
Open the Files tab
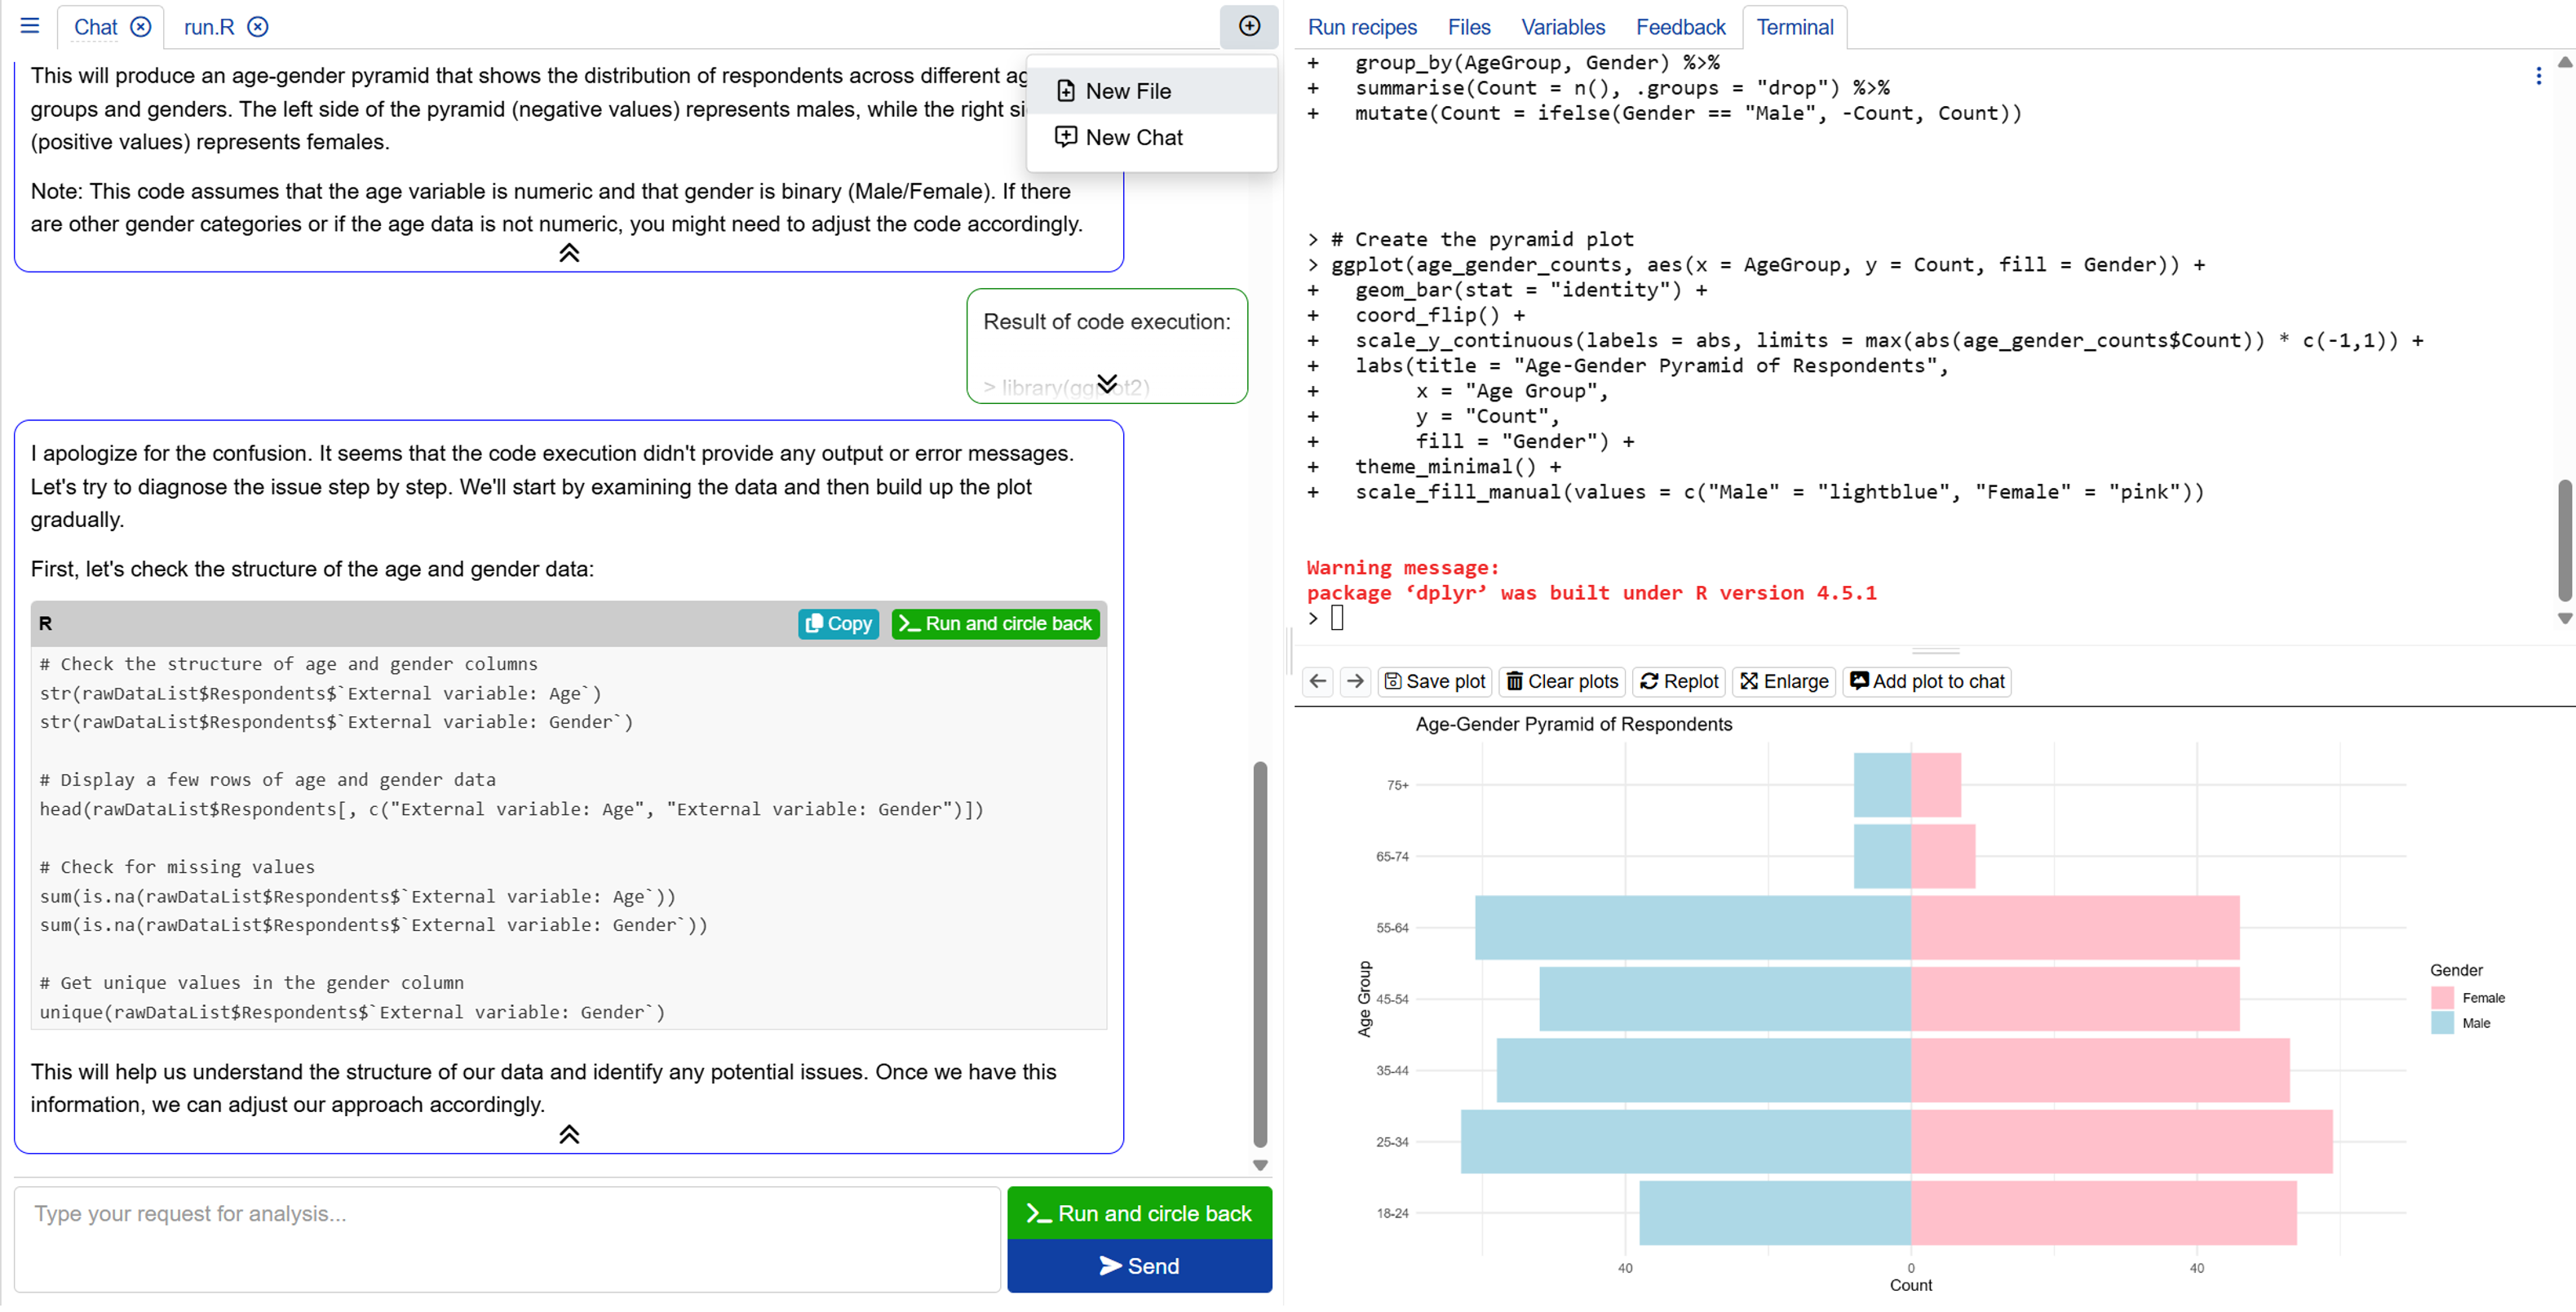point(1468,27)
